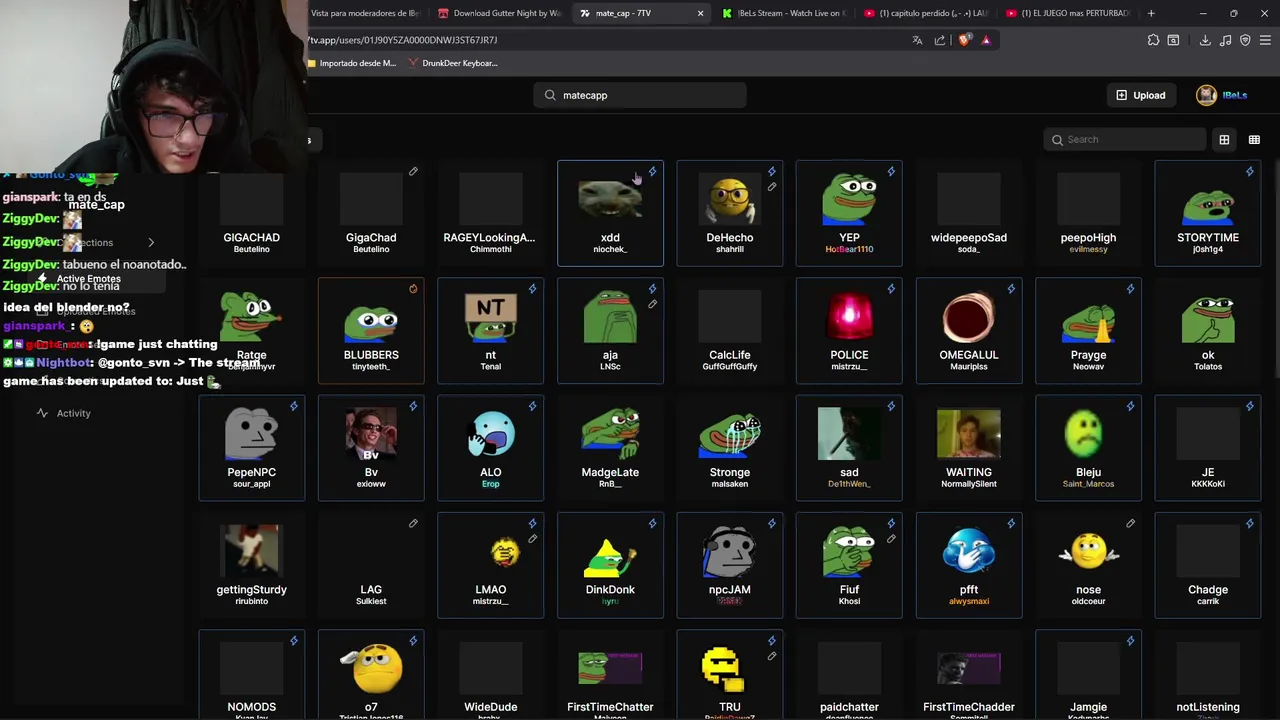The image size is (1280, 720).
Task: Click the IBeLs profile avatar
Action: [1206, 95]
